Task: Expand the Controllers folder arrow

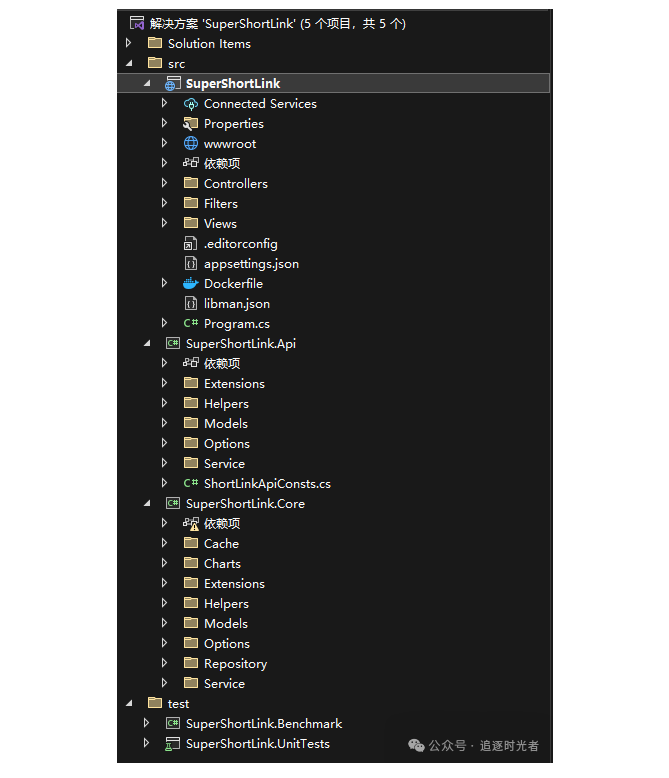Action: tap(165, 184)
